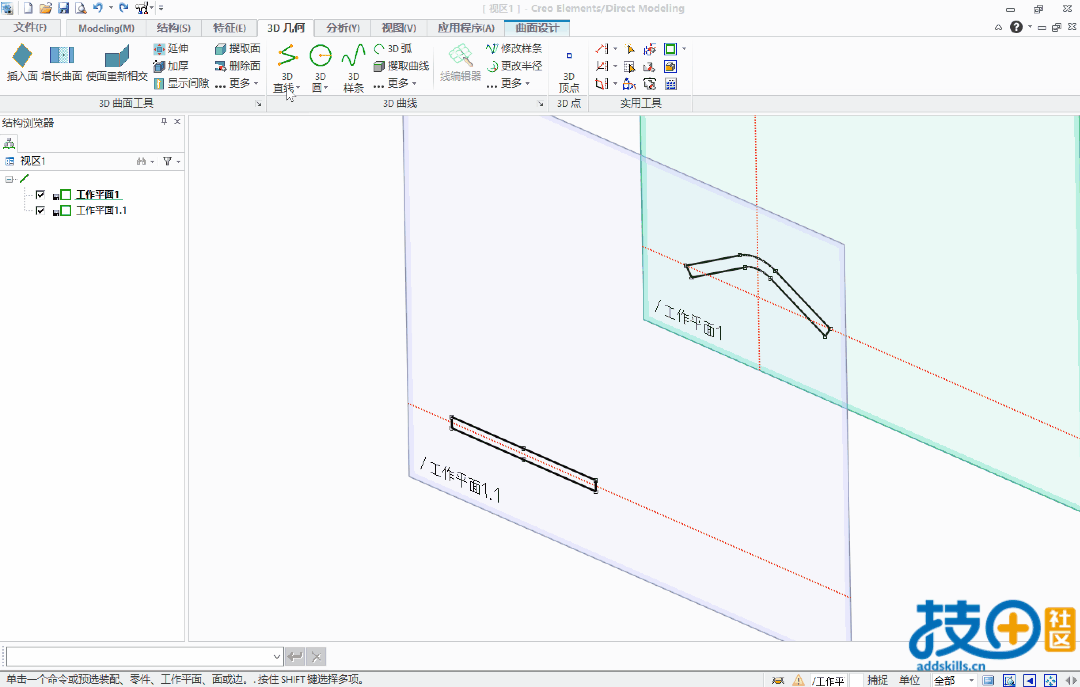
Task: Open the filter funnel dropdown in browser
Action: point(172,161)
